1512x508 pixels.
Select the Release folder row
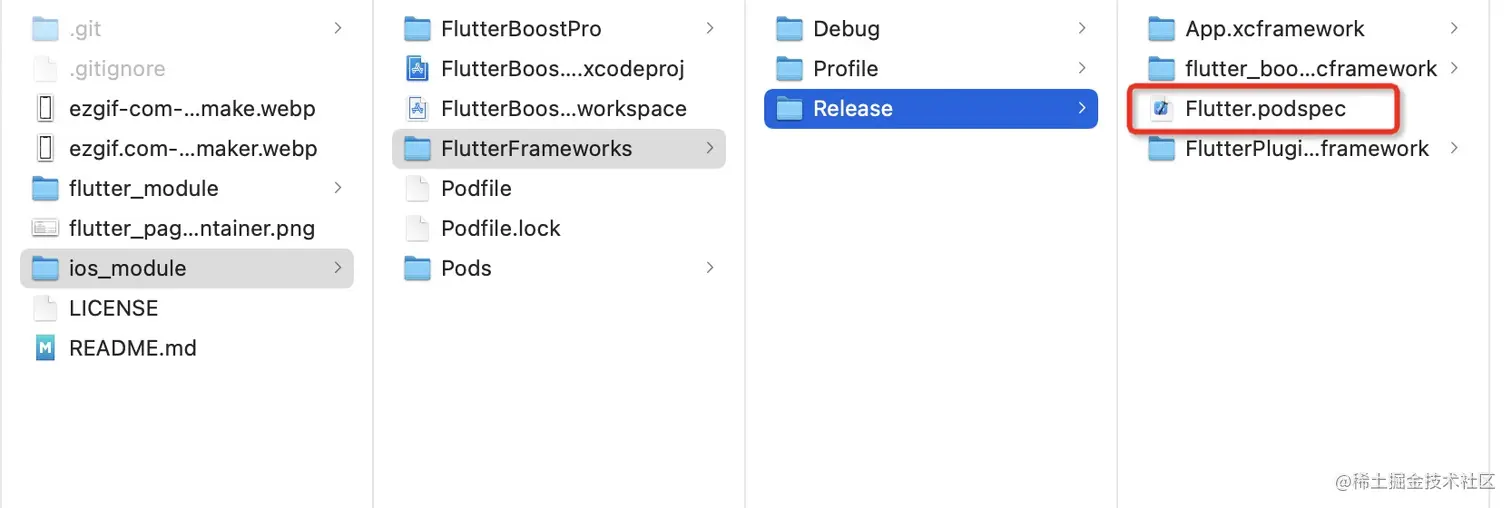click(930, 109)
